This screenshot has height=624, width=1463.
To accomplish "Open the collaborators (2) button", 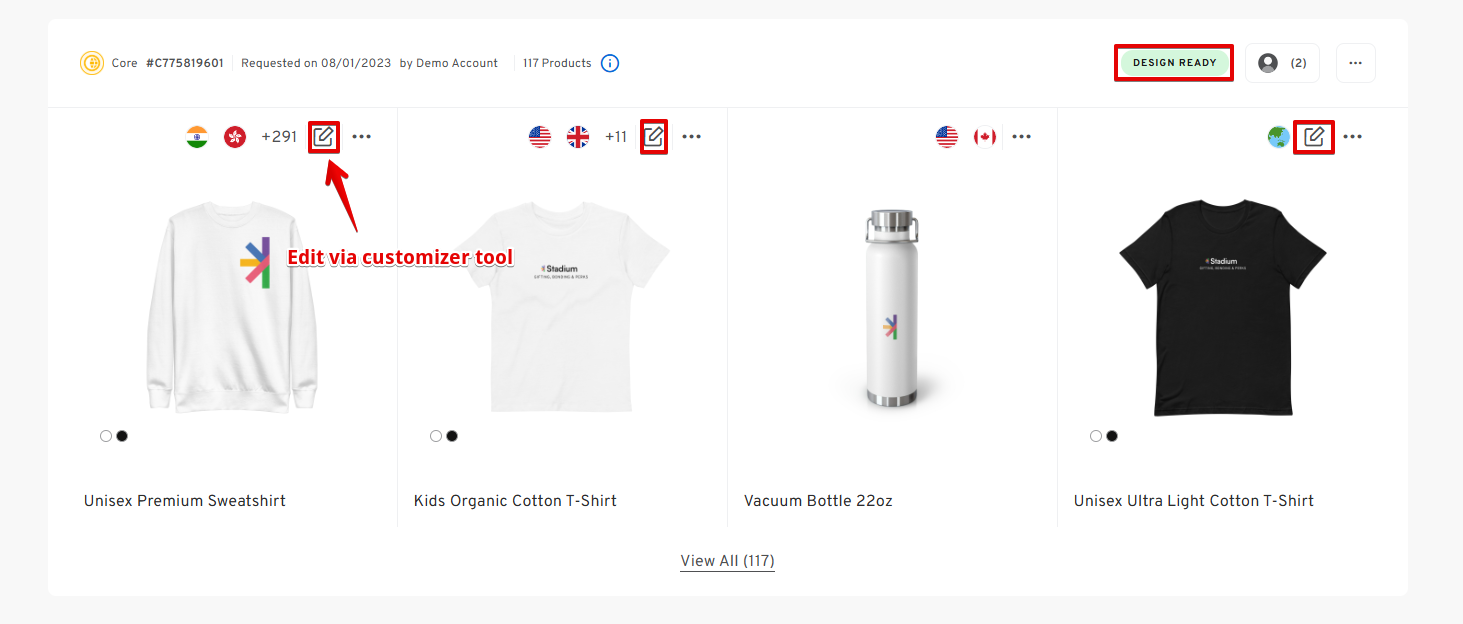I will click(1282, 63).
